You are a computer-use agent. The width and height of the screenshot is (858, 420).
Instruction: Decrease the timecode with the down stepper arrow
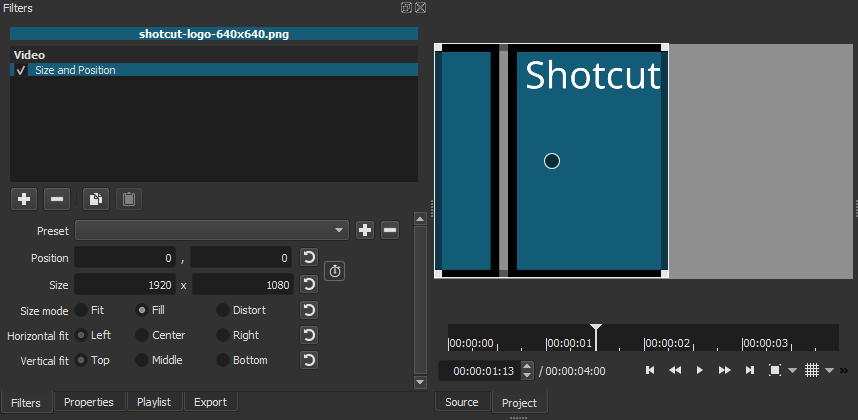pyautogui.click(x=526, y=375)
